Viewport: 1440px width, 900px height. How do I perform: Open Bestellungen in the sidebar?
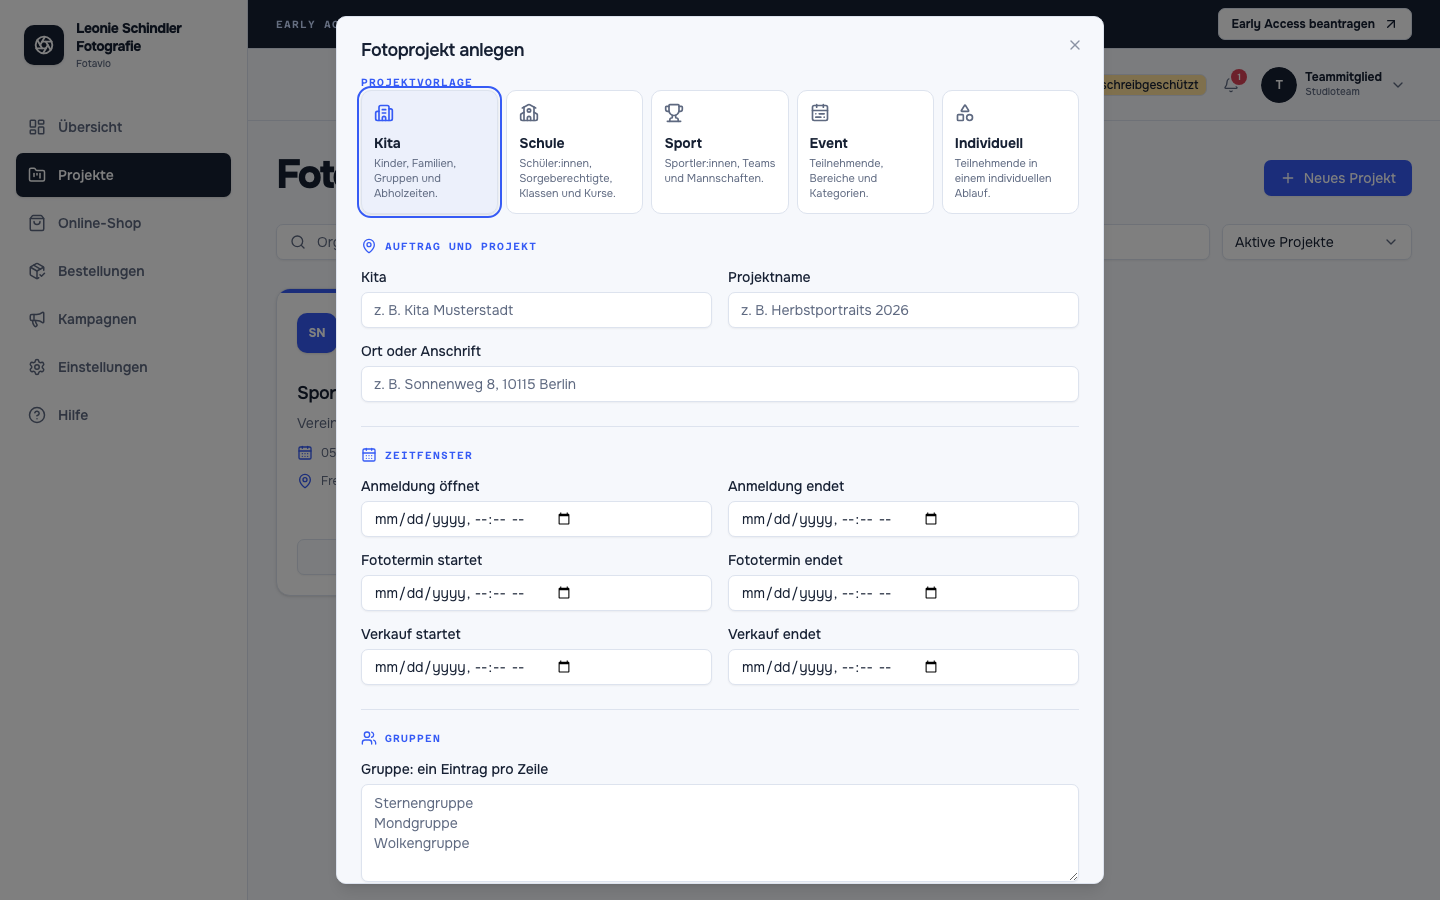pyautogui.click(x=123, y=271)
